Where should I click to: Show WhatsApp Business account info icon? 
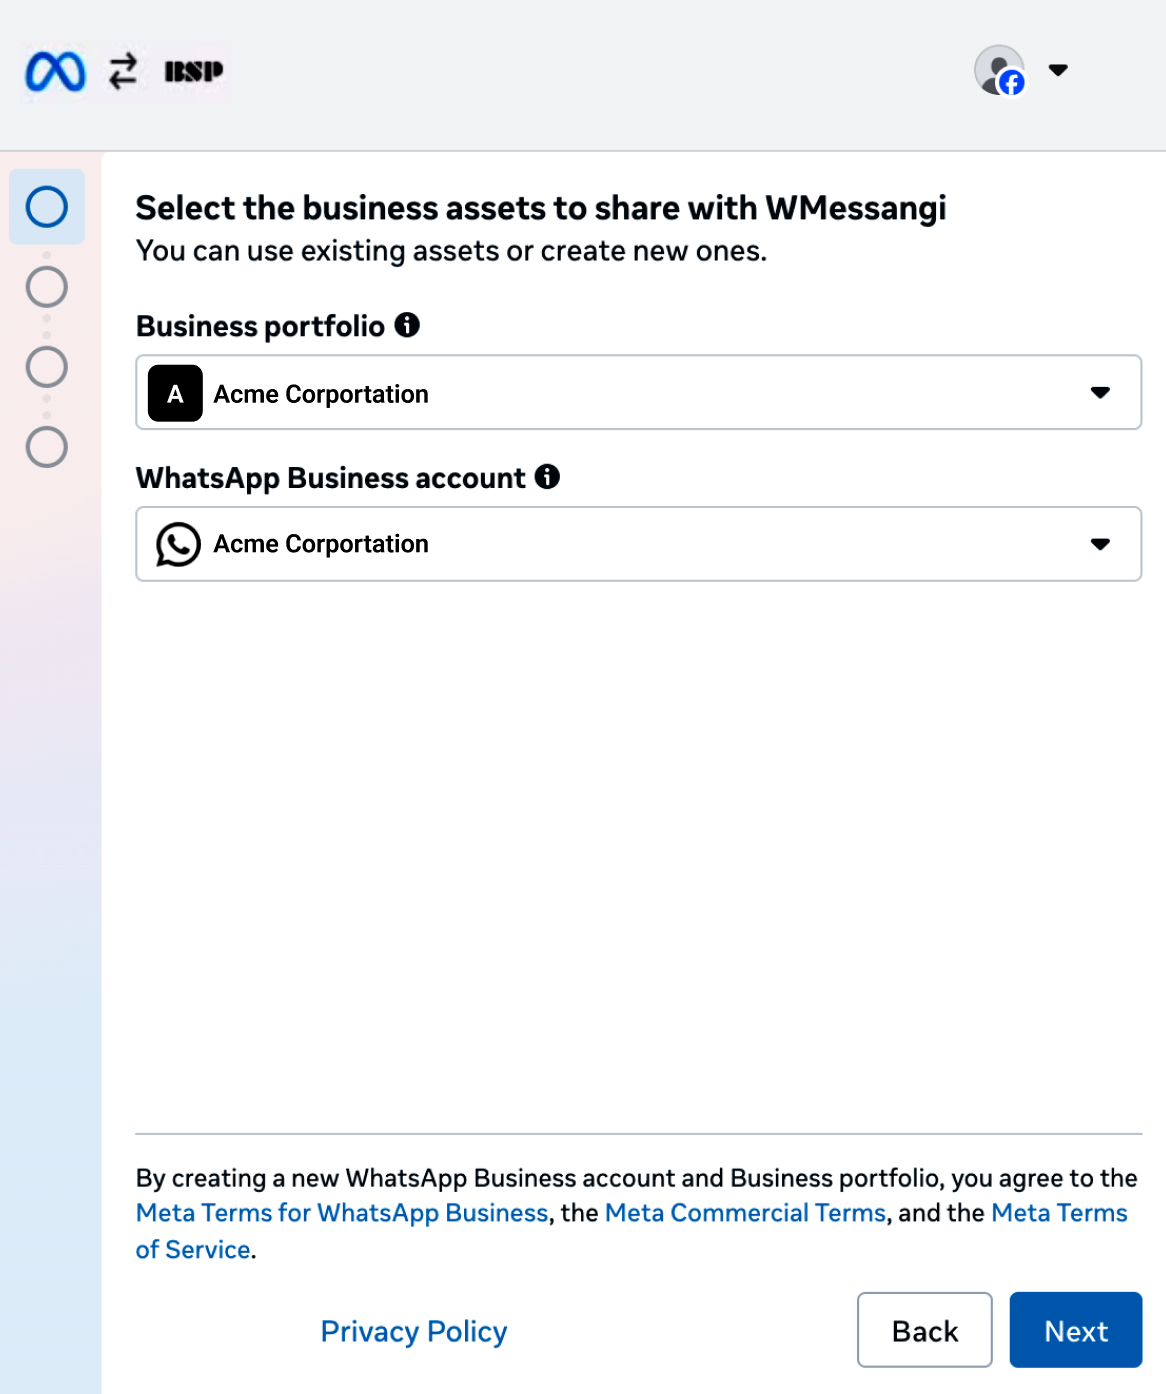coord(547,477)
